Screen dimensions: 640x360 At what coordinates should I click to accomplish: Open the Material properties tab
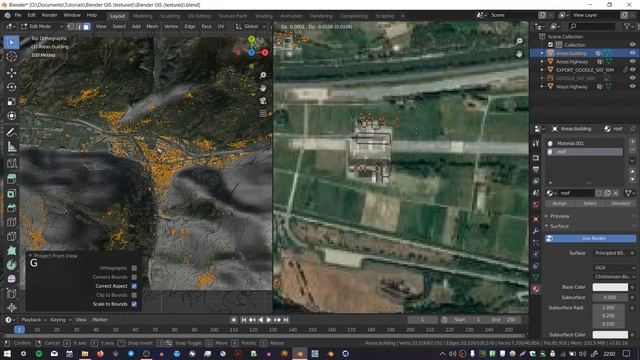coord(536,289)
